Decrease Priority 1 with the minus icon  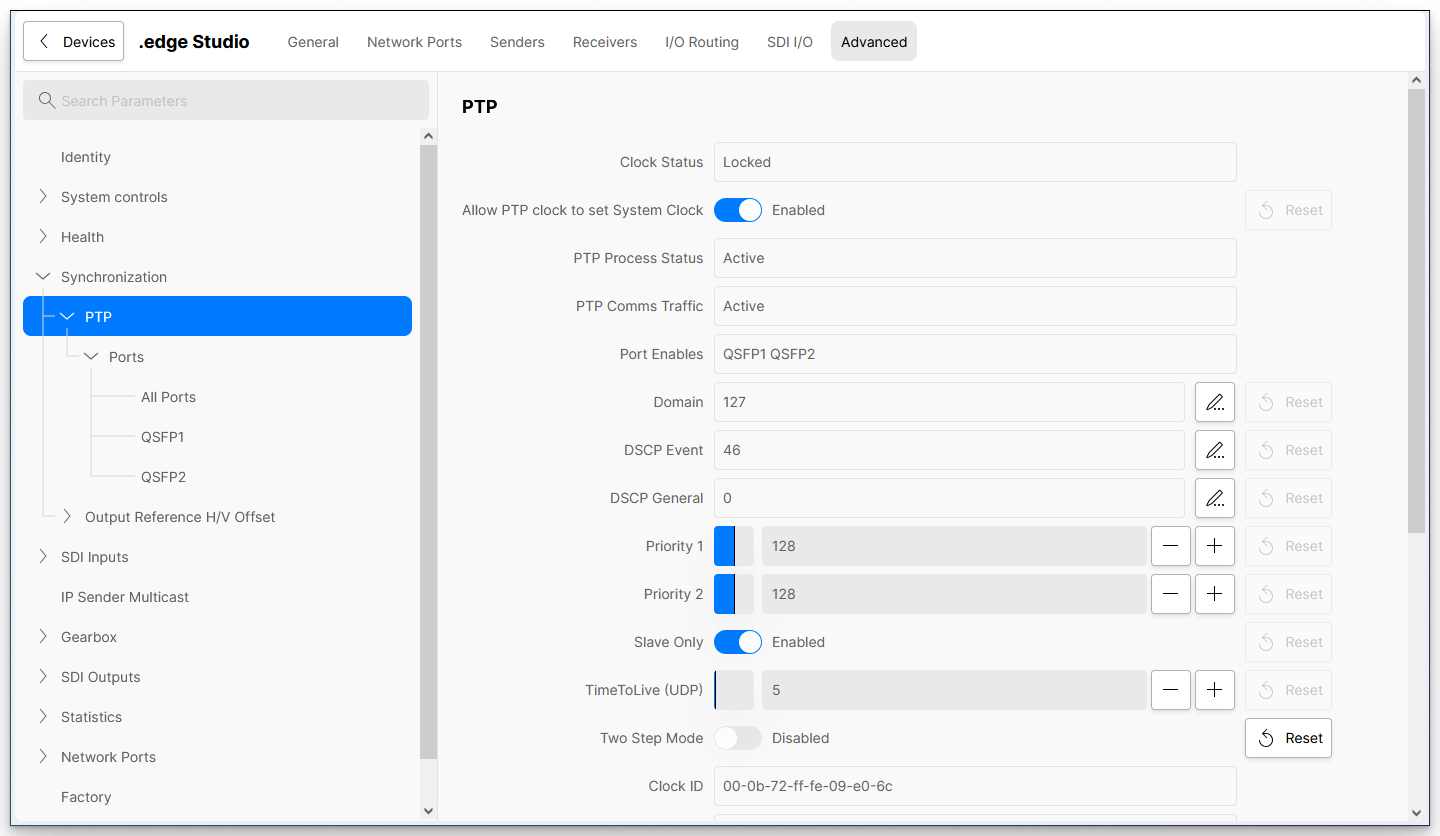[1170, 546]
